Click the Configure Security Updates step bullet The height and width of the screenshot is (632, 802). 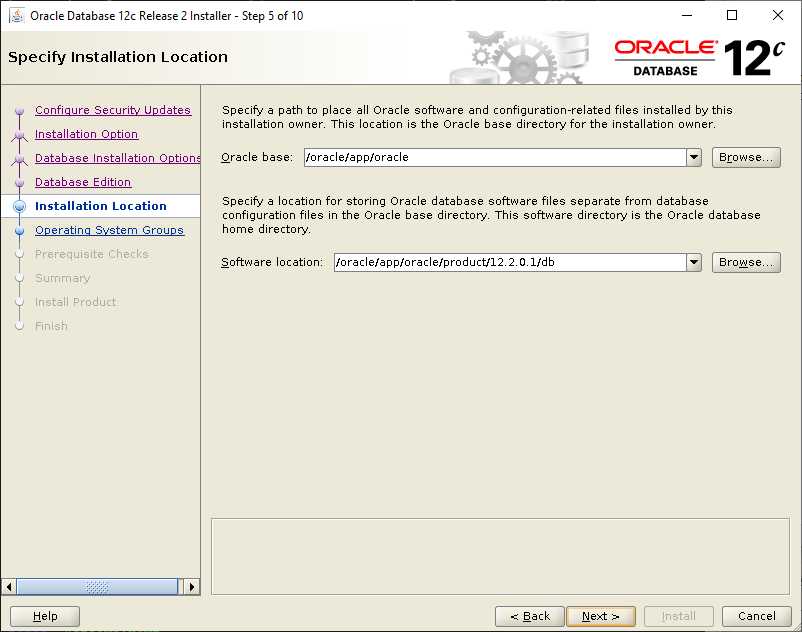click(19, 110)
